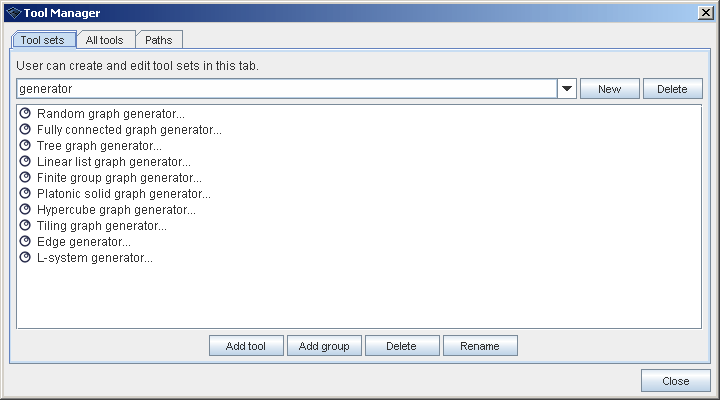Screen dimensions: 720x400
Task: Click the icon beside Random graph generator
Action: [x=26, y=114]
